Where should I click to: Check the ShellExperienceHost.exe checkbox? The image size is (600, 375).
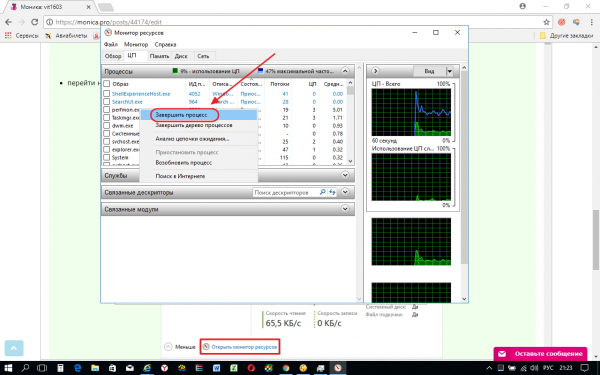click(107, 94)
